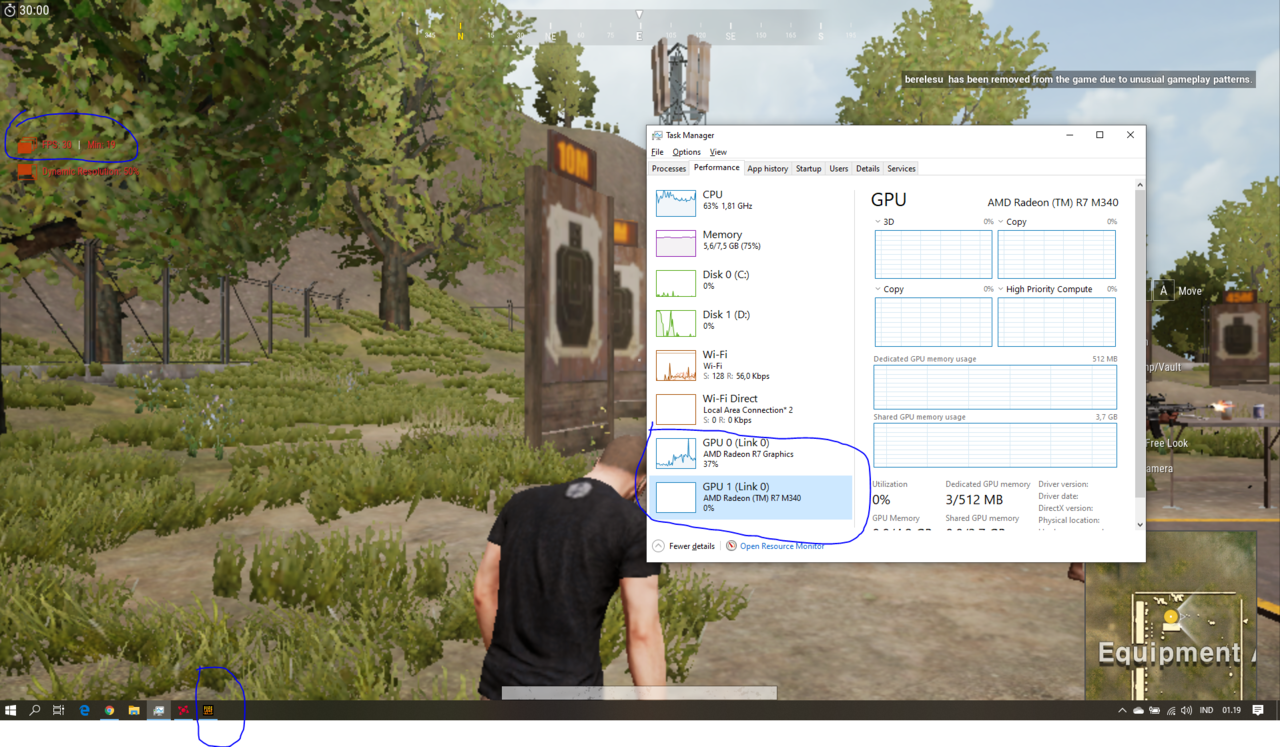Open the View menu in Task Manager
This screenshot has width=1280, height=747.
click(718, 152)
